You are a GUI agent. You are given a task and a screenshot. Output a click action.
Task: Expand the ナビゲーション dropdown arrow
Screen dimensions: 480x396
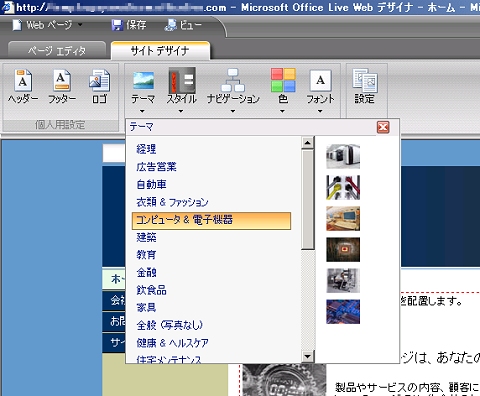233,111
